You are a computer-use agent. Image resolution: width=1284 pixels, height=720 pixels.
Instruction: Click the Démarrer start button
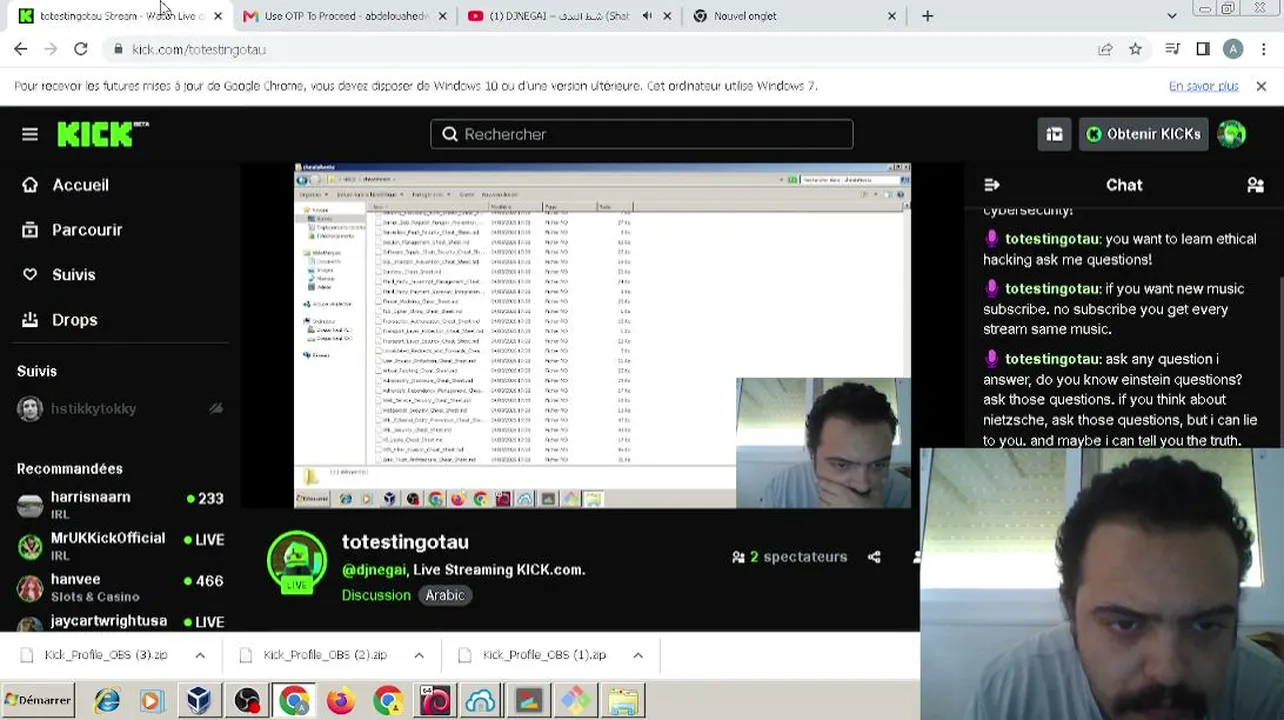coord(39,701)
